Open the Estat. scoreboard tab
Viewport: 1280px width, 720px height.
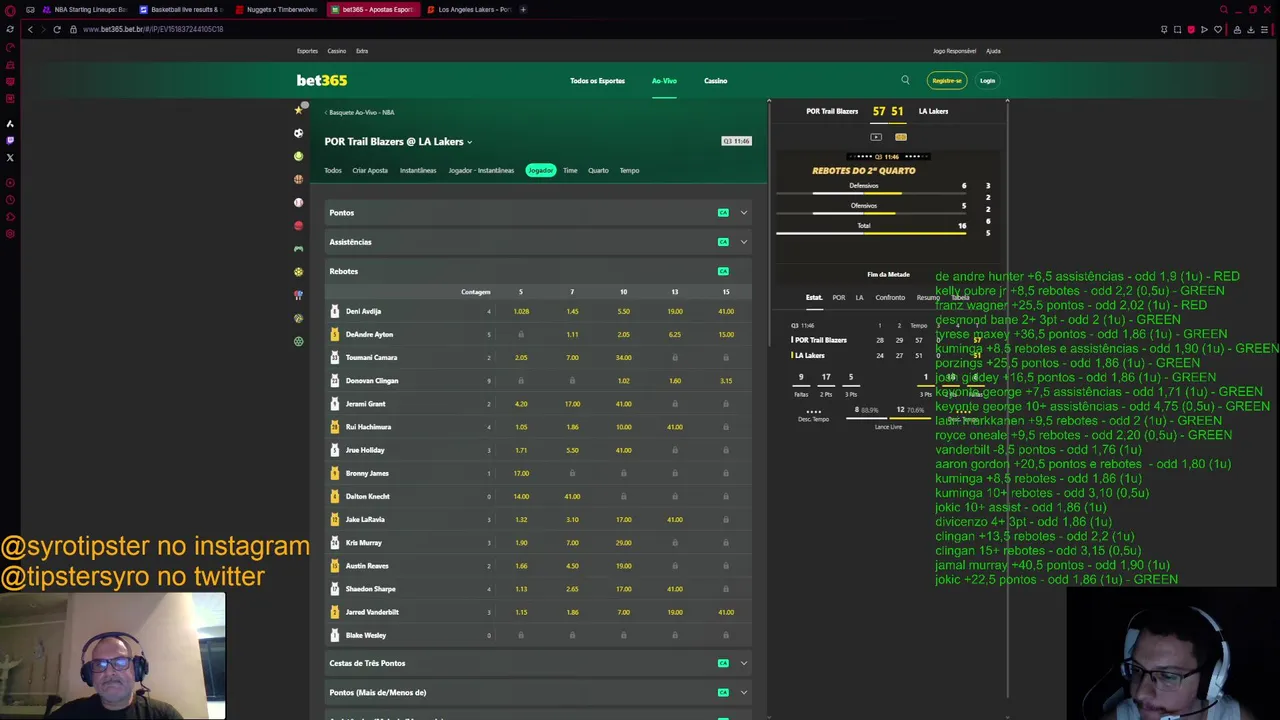pos(814,297)
